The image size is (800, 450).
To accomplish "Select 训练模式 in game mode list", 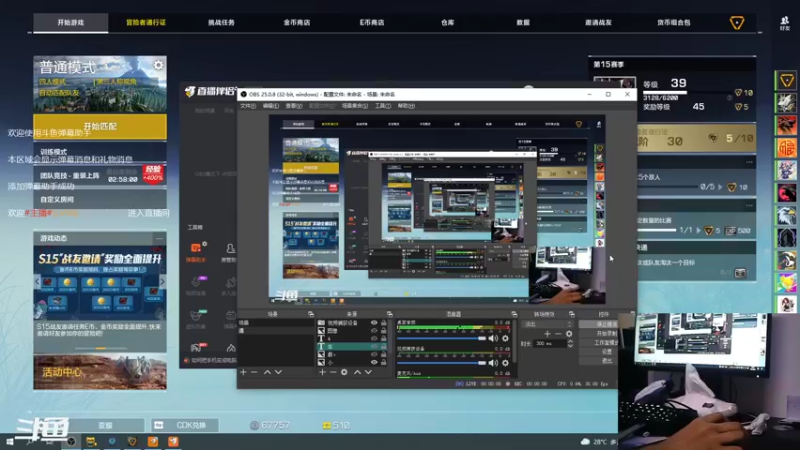I will 100,152.
